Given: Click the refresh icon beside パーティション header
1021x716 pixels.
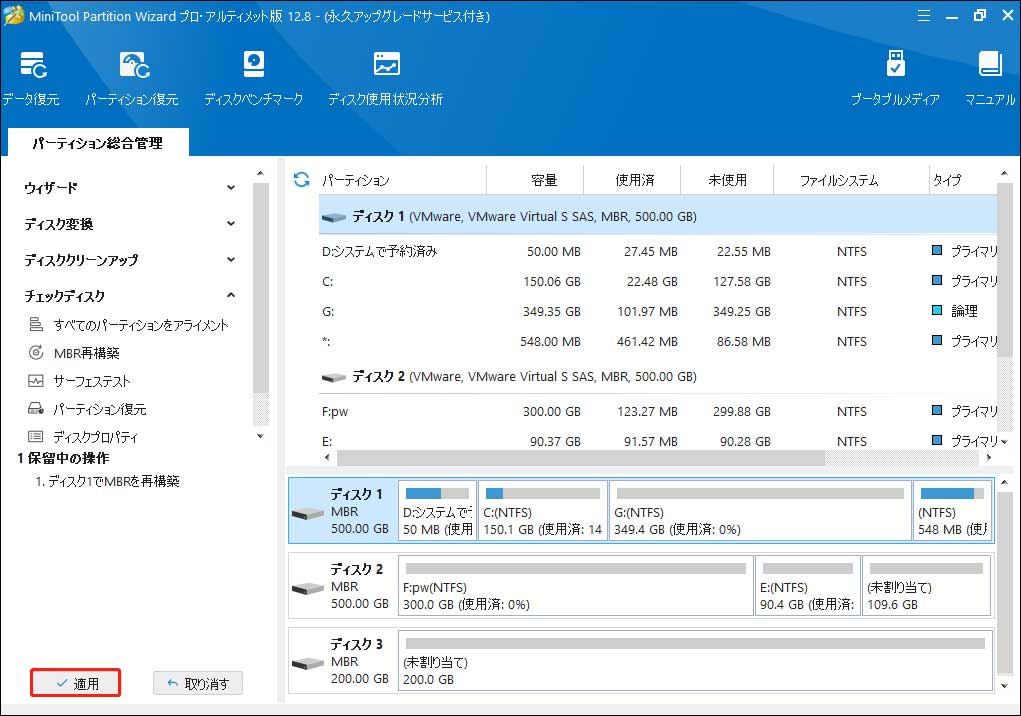Looking at the screenshot, I should click(301, 180).
